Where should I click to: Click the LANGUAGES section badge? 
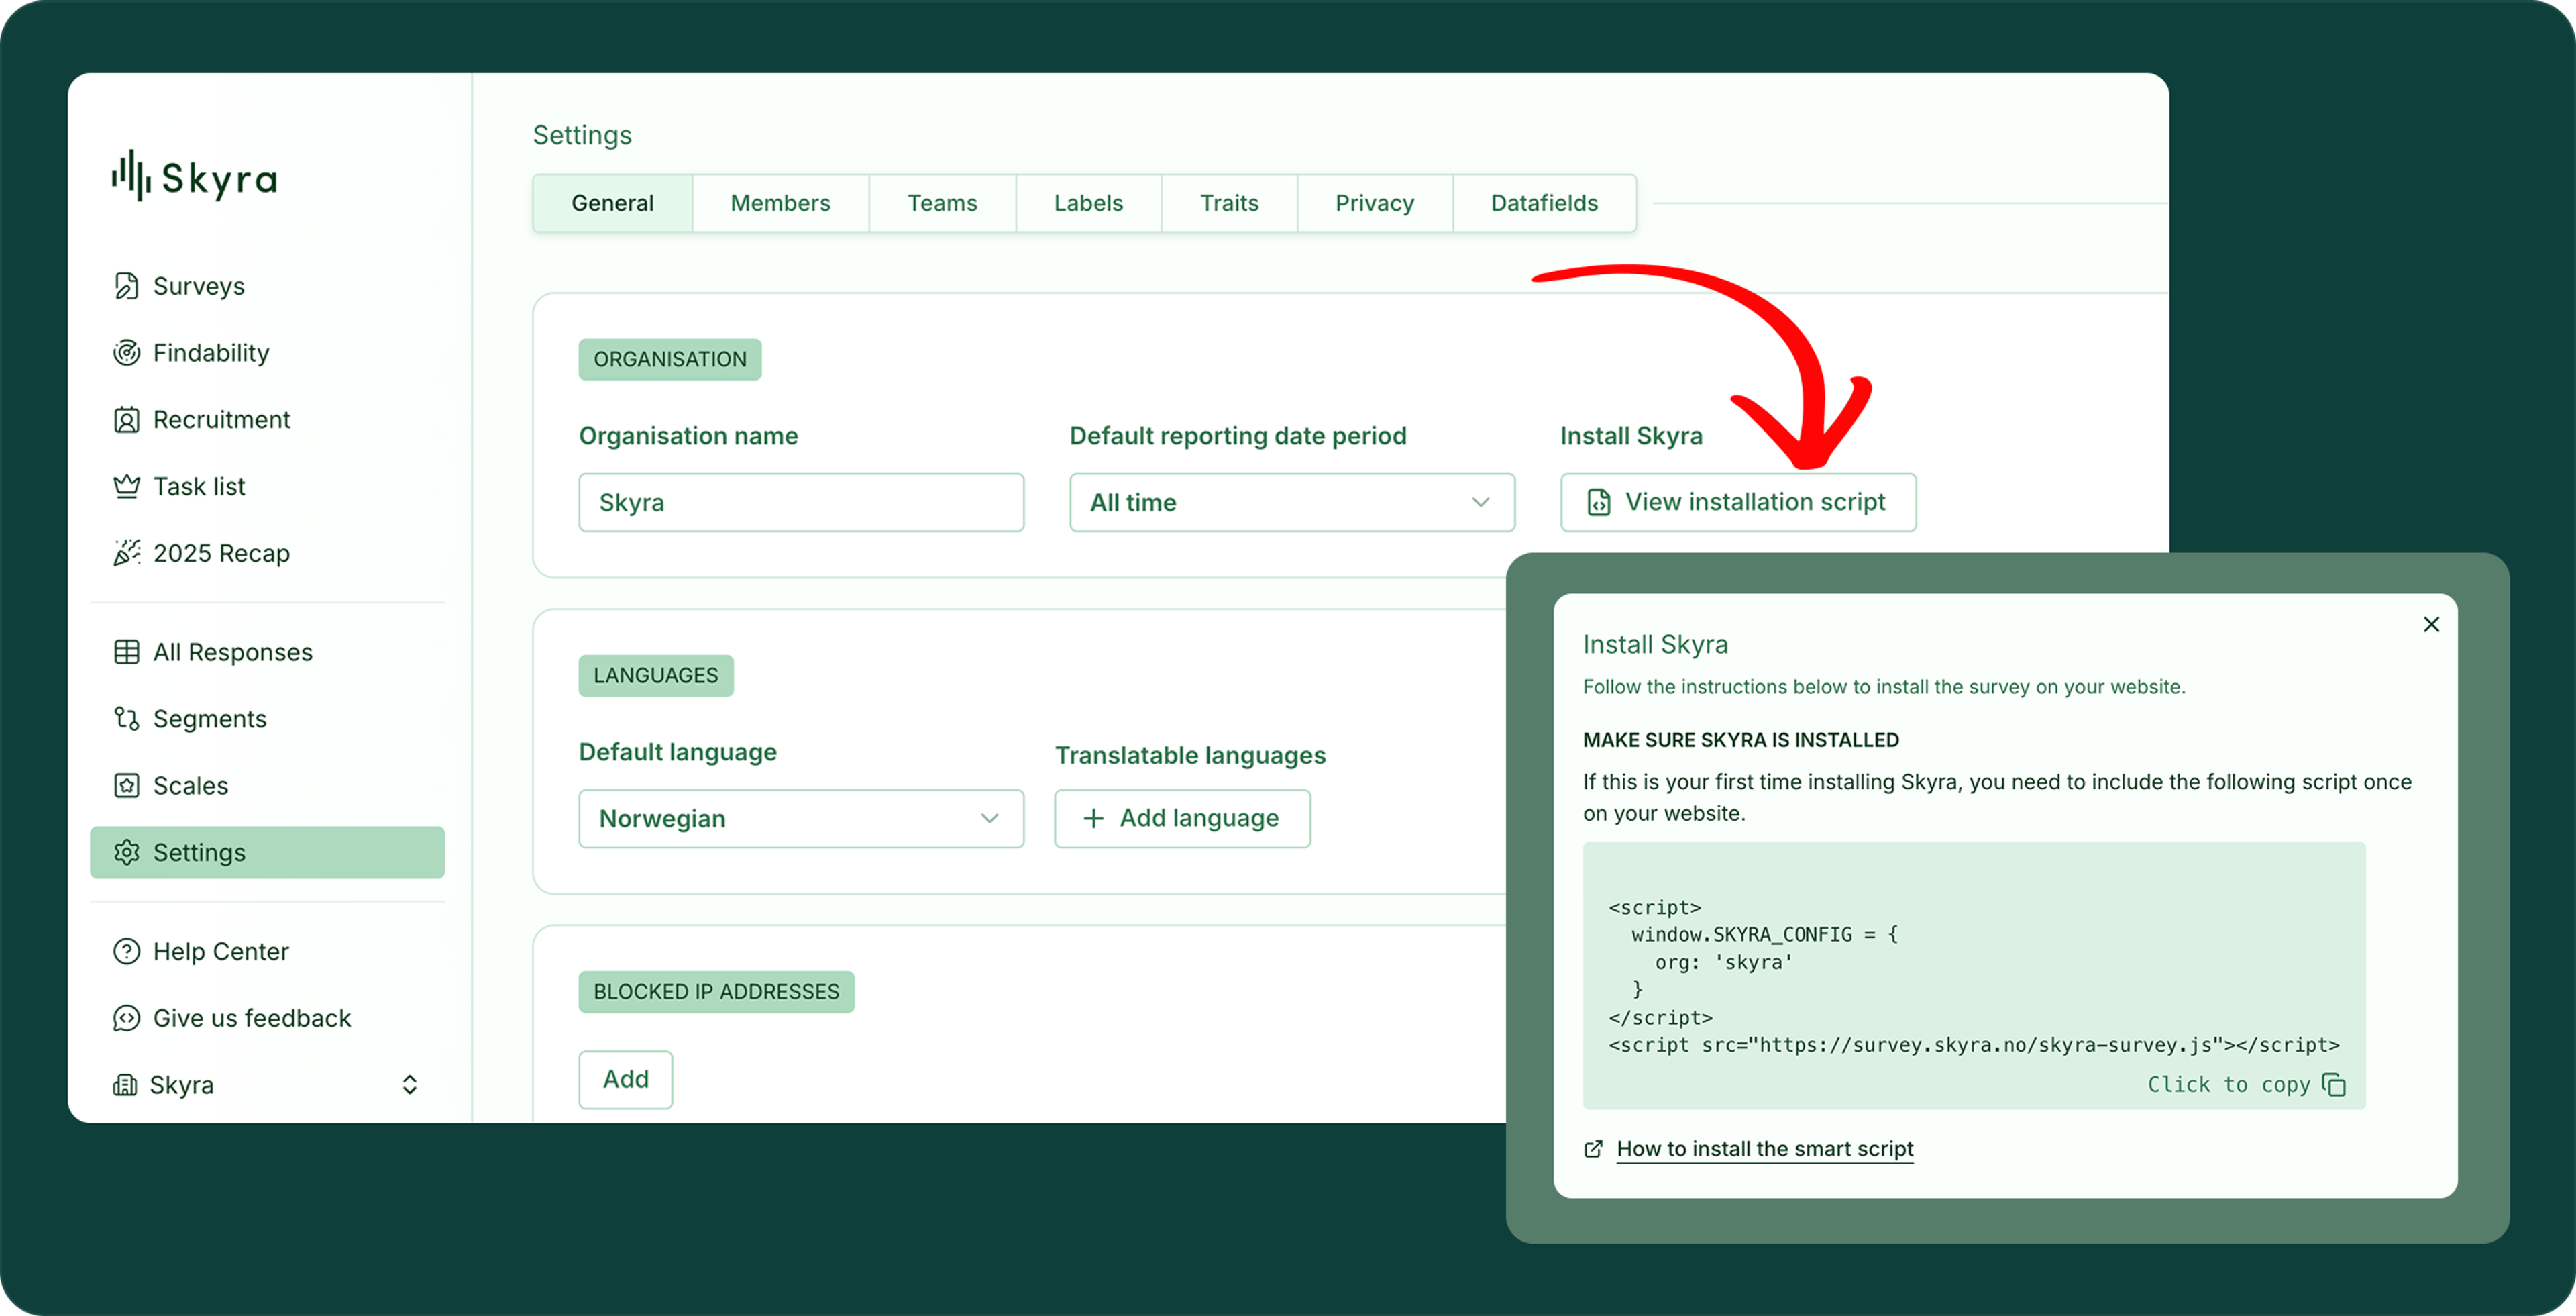pyautogui.click(x=656, y=676)
